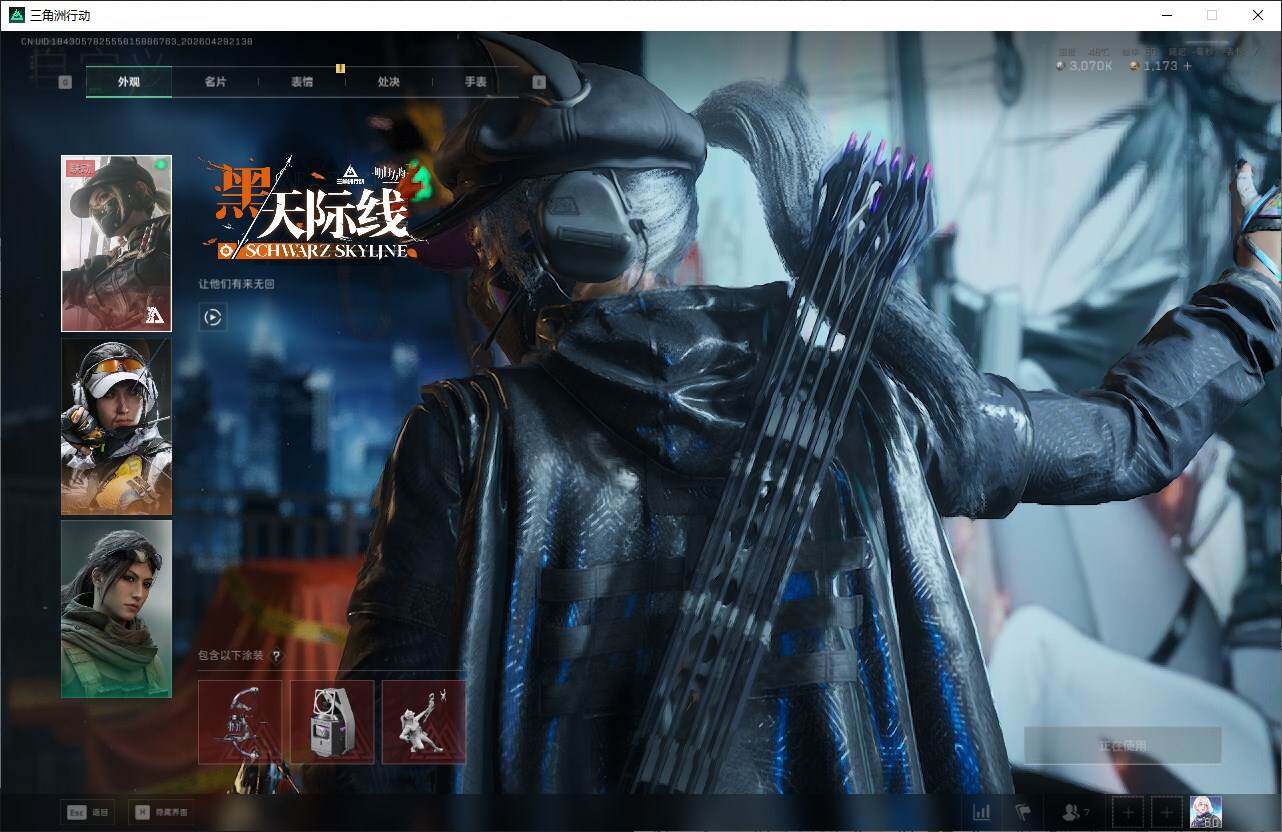Play the 黑天际线 skin preview video
1282x832 pixels.
click(x=212, y=318)
